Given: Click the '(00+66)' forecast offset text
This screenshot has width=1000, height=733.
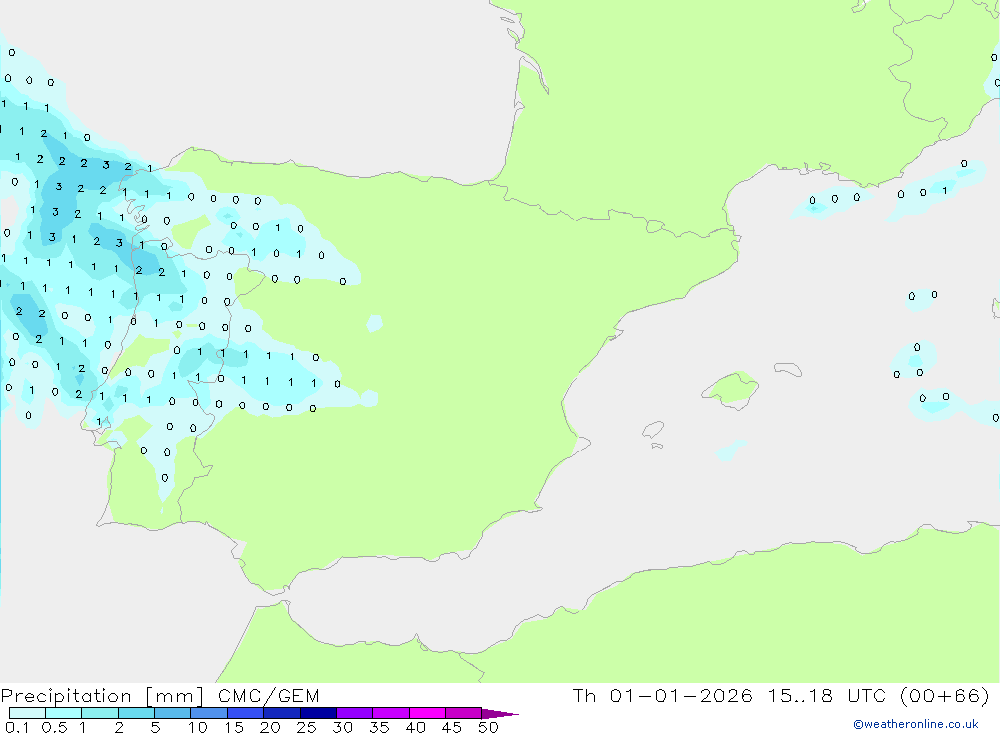Looking at the screenshot, I should pos(945,695).
